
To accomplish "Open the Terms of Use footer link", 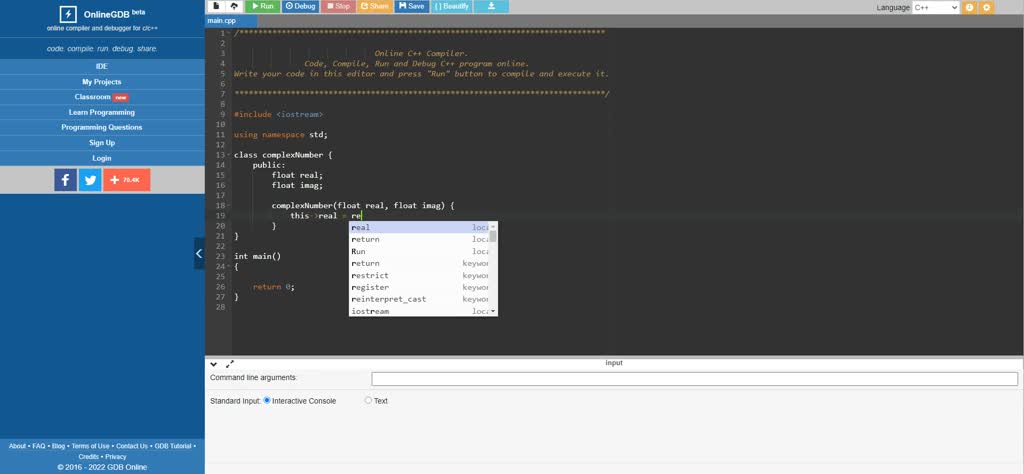I will [90, 447].
